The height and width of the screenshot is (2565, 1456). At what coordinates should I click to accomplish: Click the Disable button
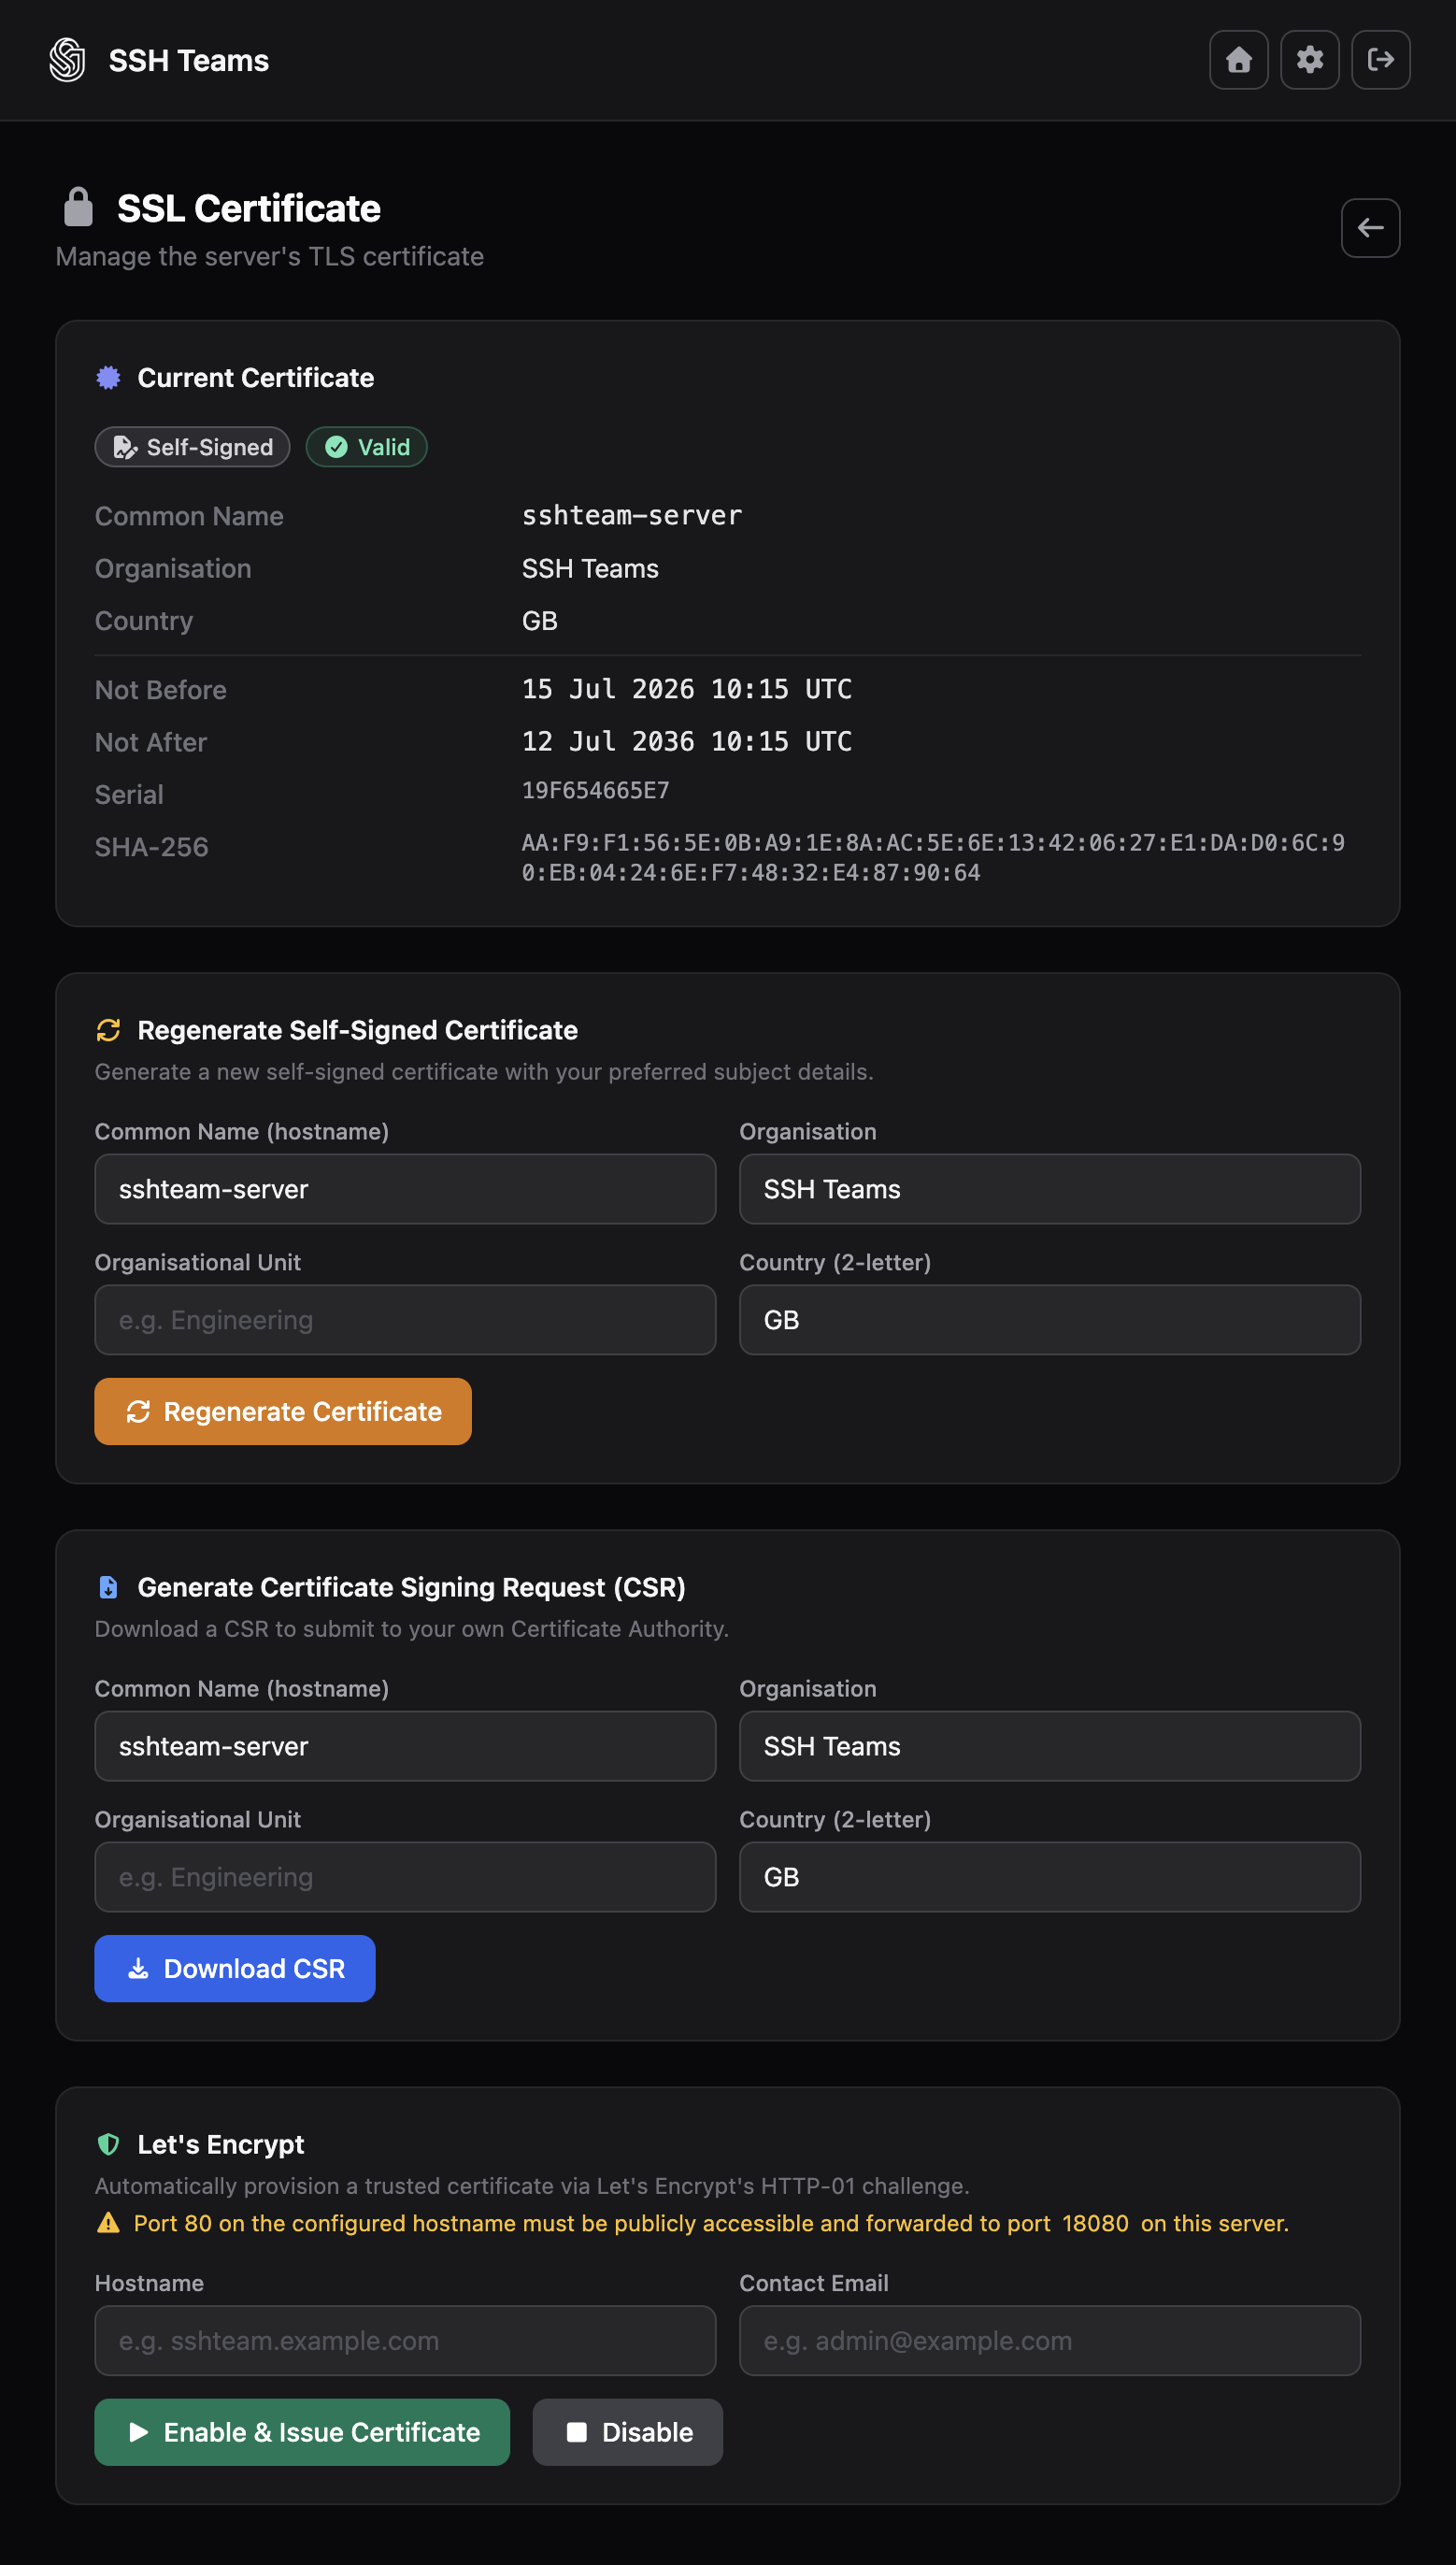627,2432
